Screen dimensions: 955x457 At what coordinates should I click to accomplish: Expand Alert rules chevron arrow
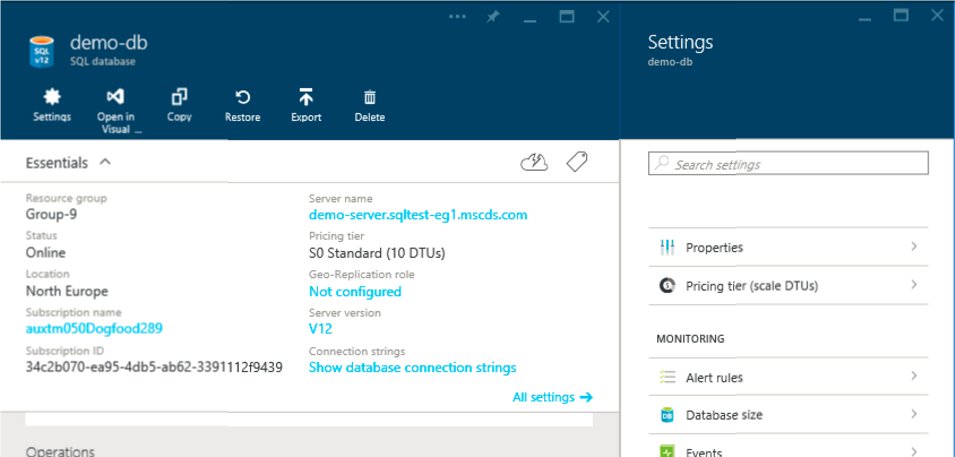tap(914, 376)
